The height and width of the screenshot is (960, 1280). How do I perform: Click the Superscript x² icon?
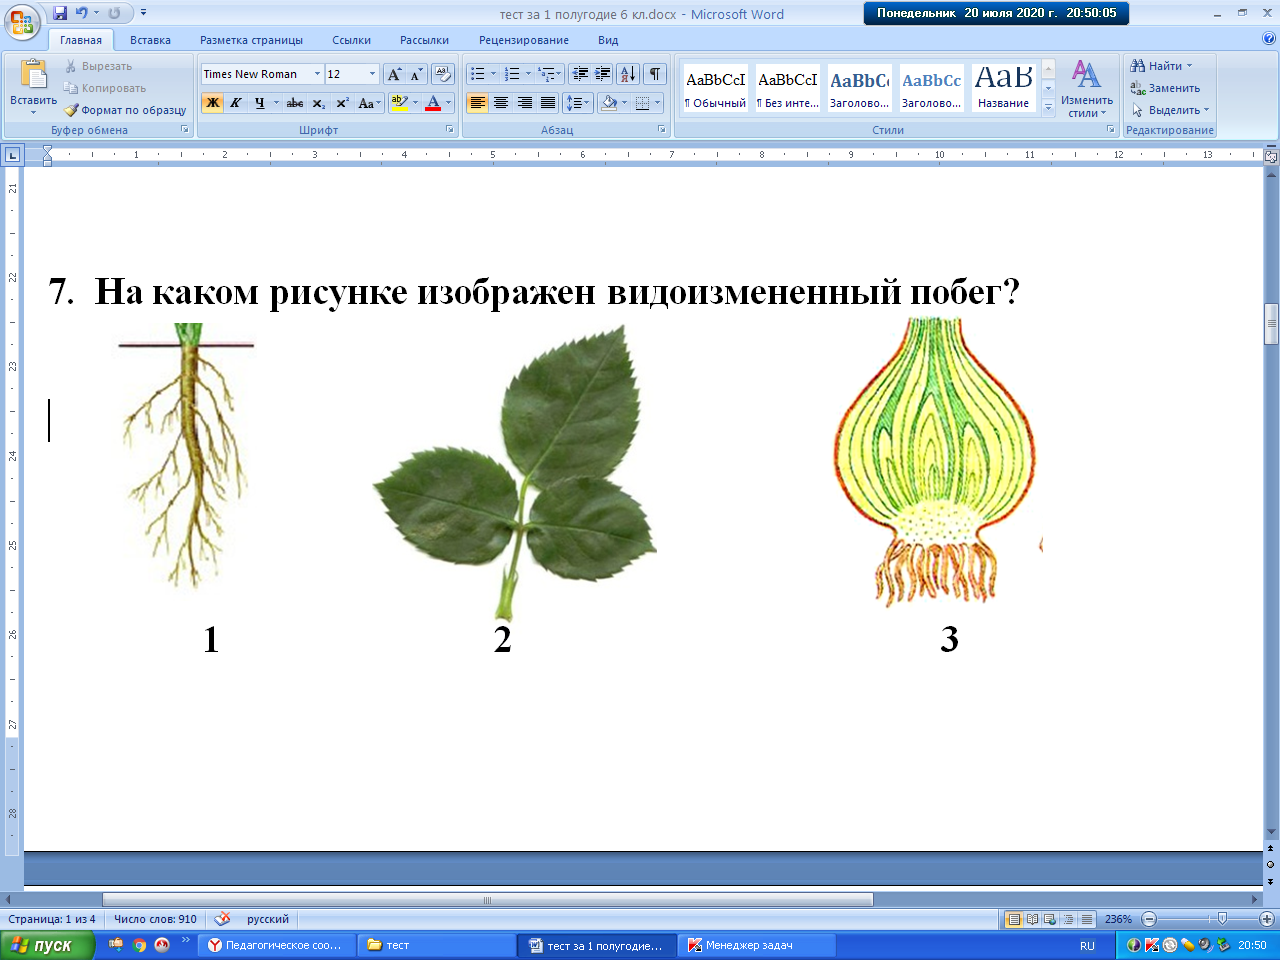point(342,103)
